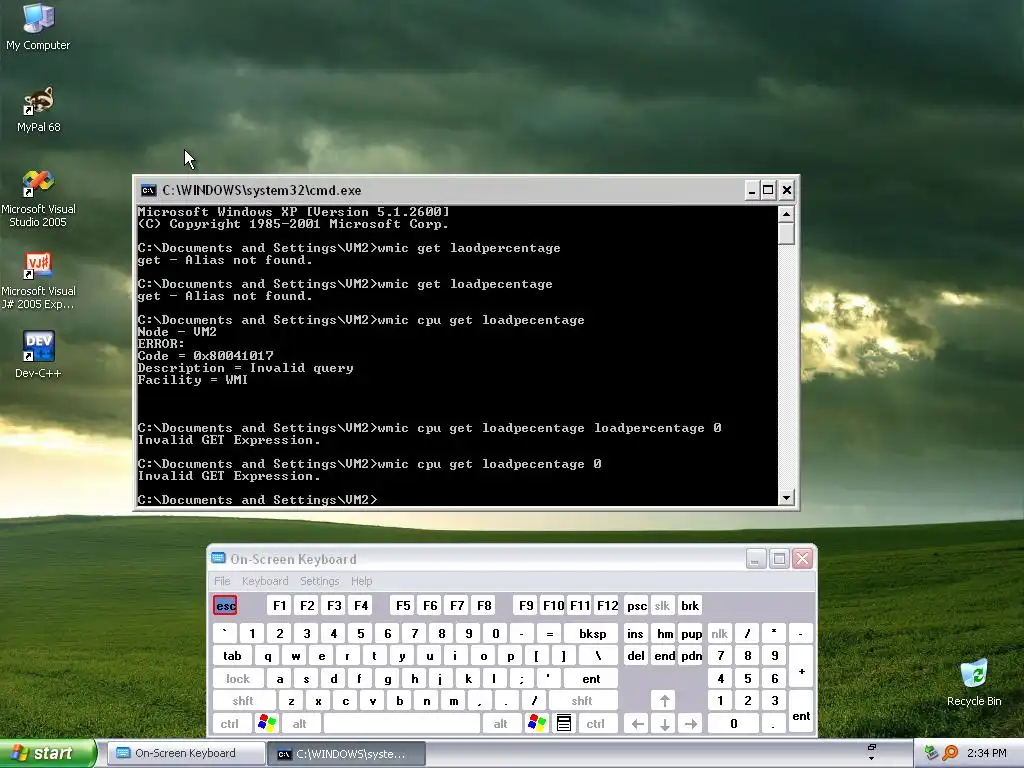Viewport: 1024px width, 768px height.
Task: Toggle the right alt key
Action: (500, 723)
